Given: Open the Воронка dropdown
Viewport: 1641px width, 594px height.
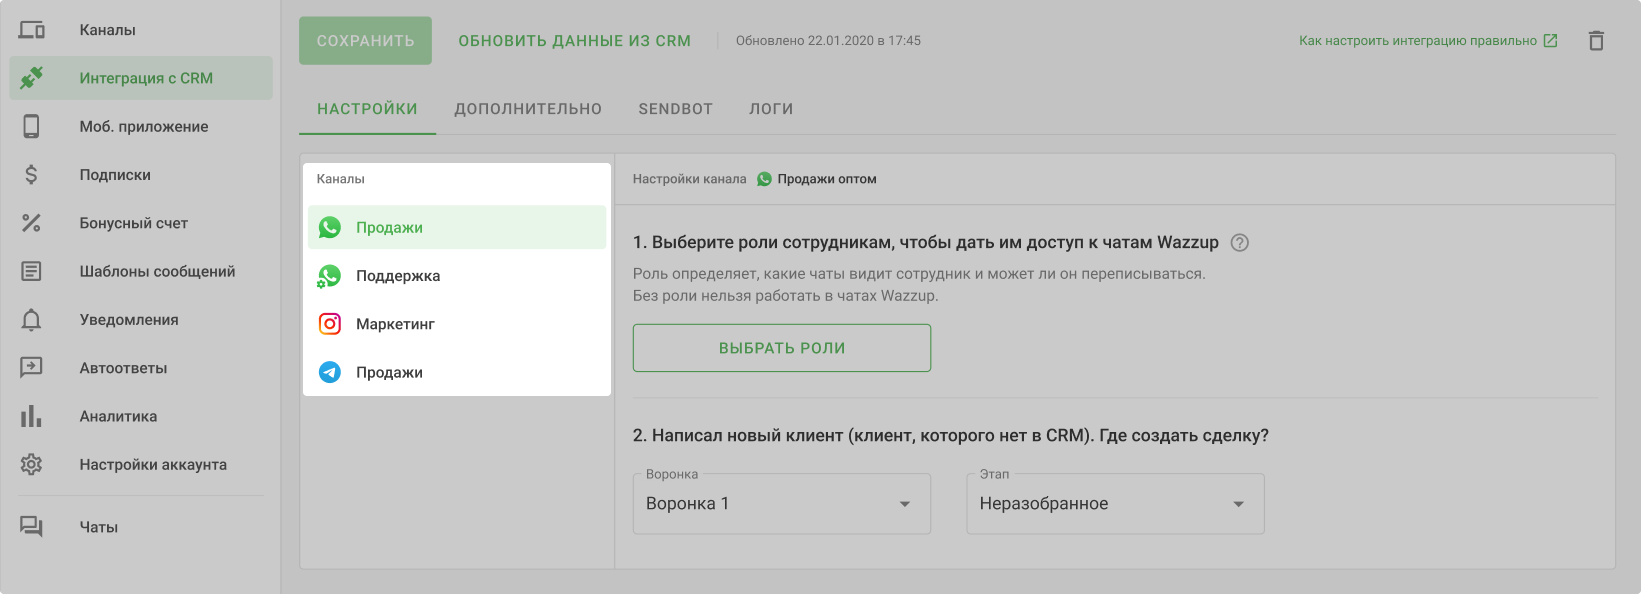Looking at the screenshot, I should (x=782, y=504).
